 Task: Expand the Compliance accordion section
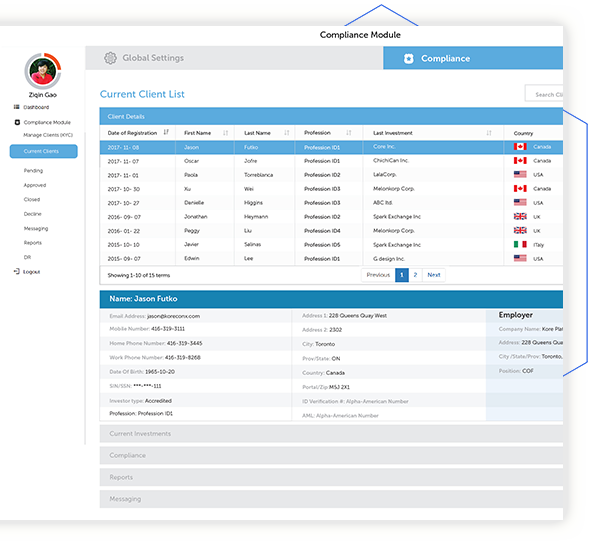331,455
